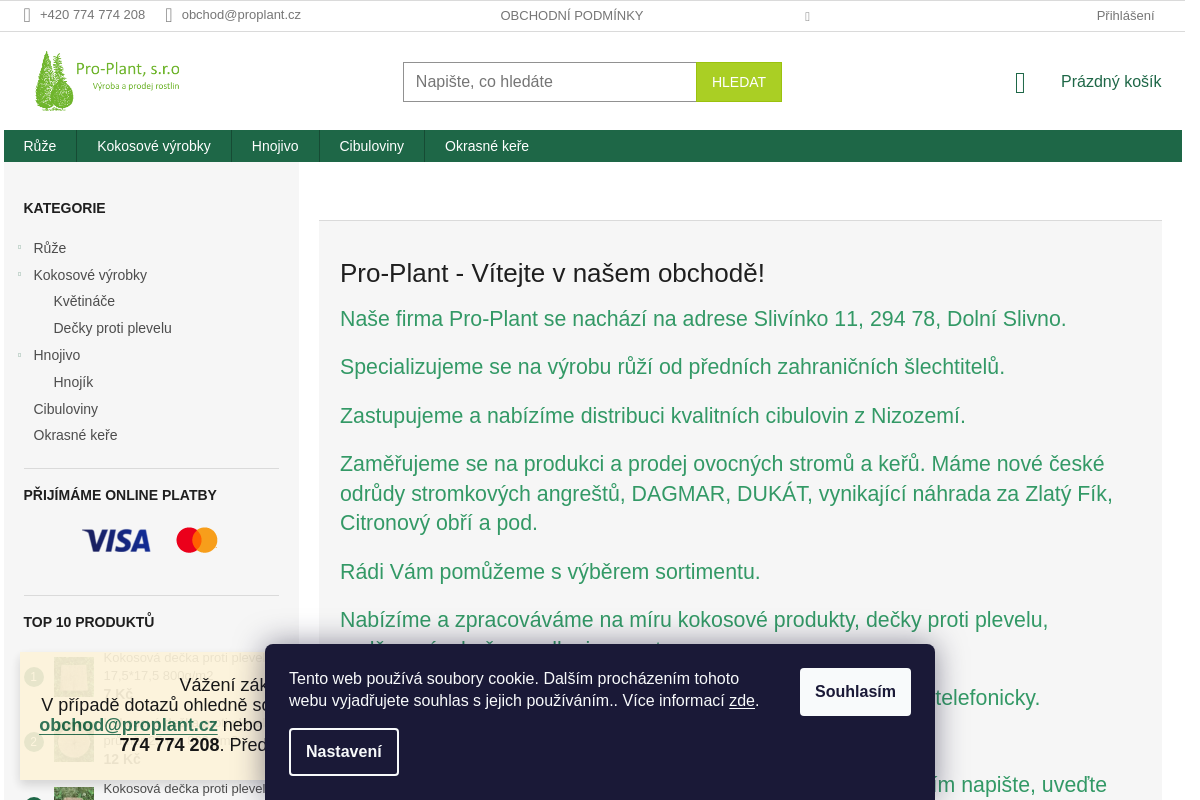Select Cibuloviny in the sidebar categories
1200x800 pixels.
[x=66, y=409]
